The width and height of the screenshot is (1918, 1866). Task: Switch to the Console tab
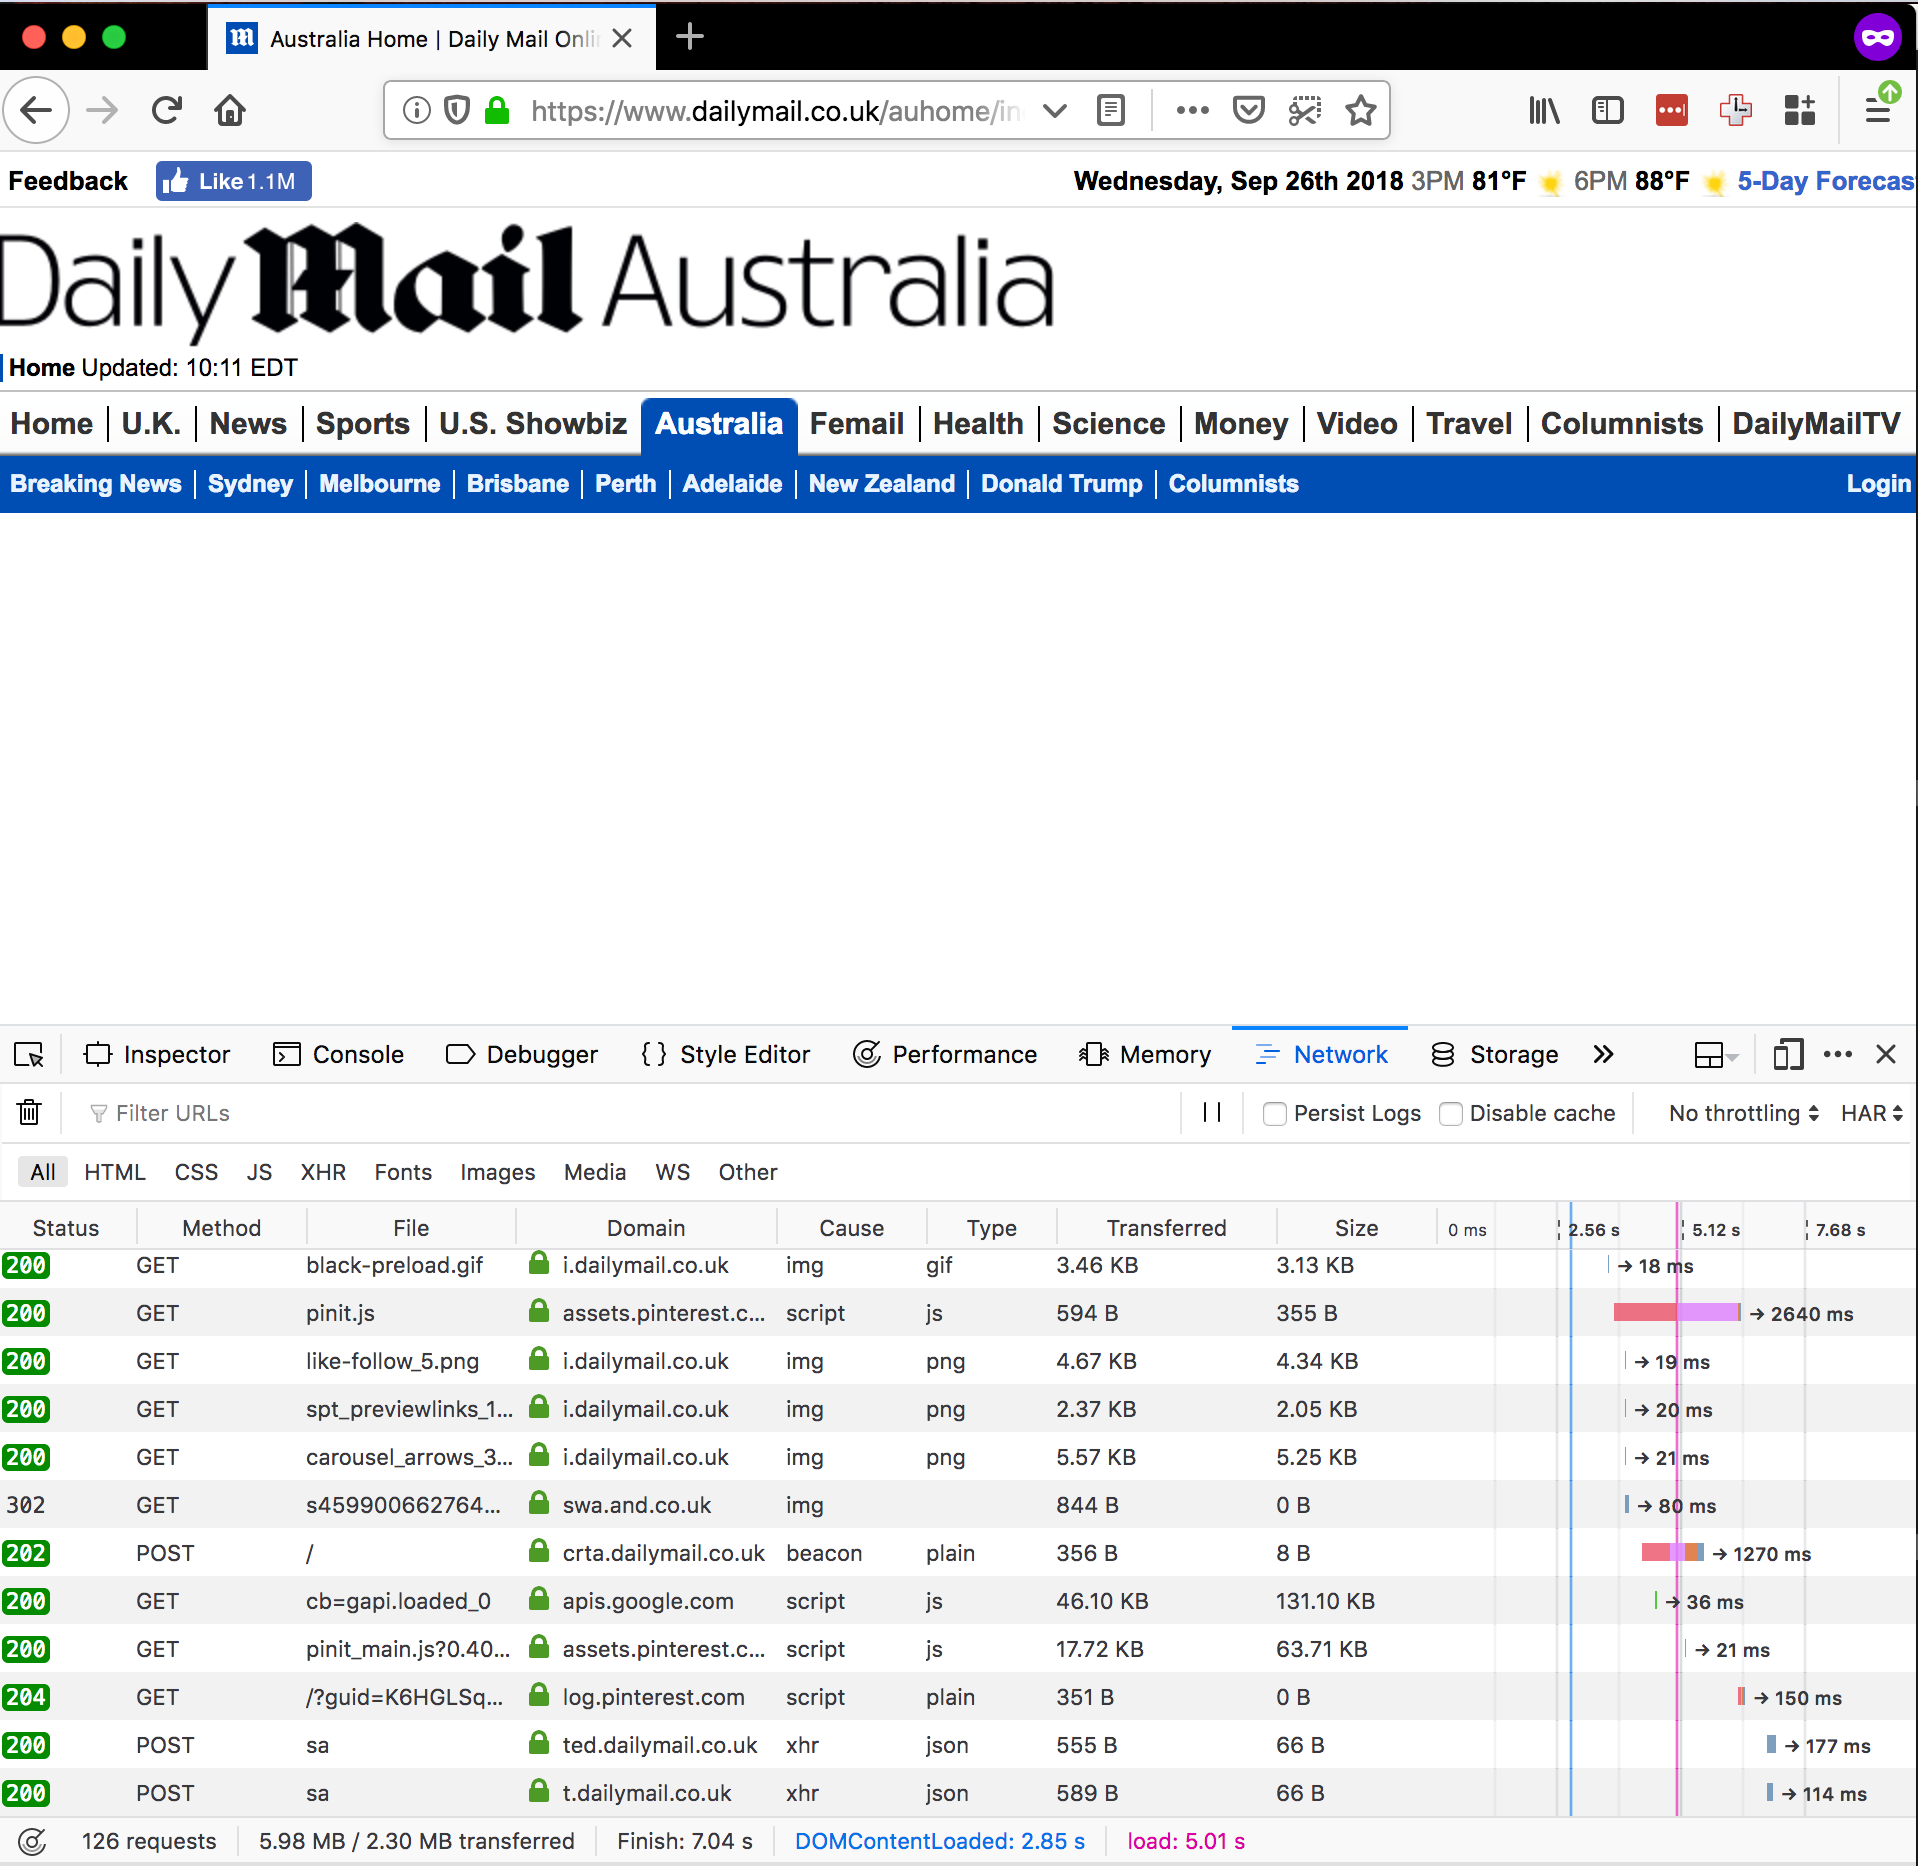[338, 1055]
